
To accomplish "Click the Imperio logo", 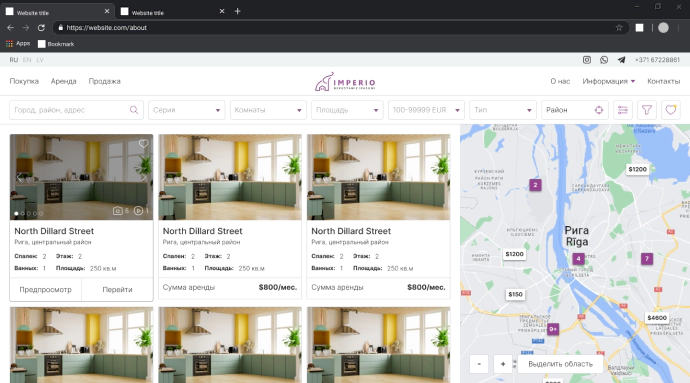I will click(345, 82).
